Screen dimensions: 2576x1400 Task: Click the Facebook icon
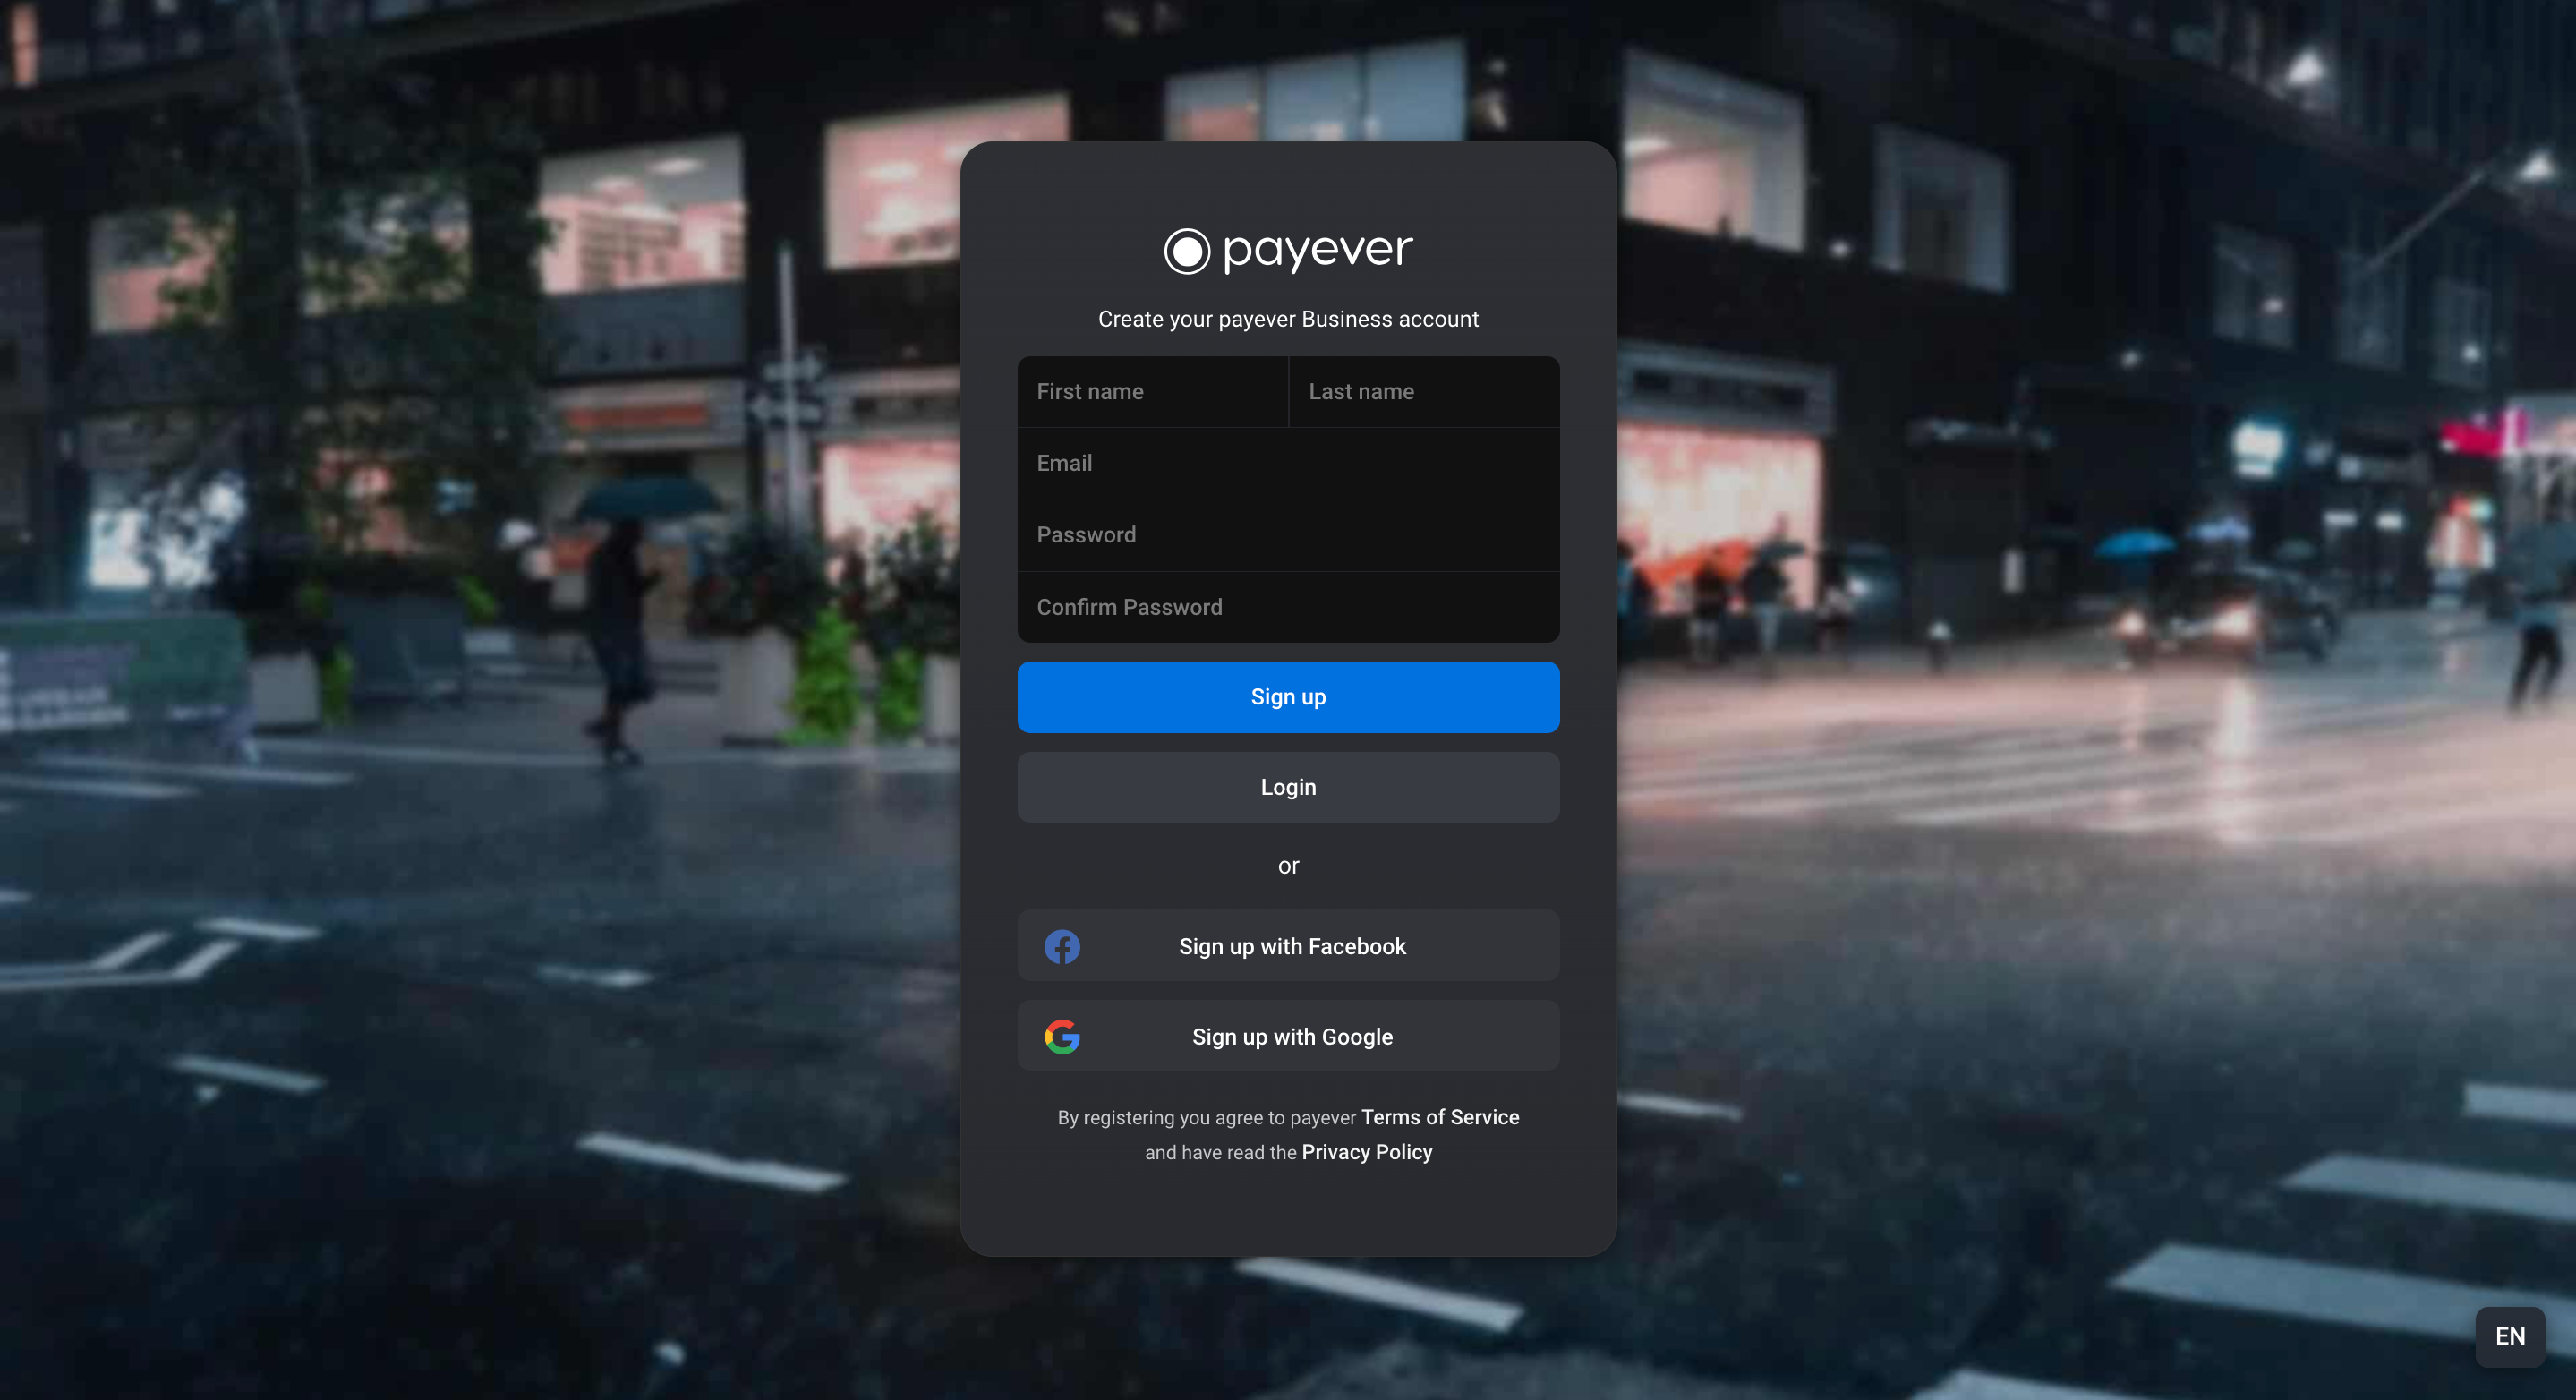click(x=1062, y=946)
